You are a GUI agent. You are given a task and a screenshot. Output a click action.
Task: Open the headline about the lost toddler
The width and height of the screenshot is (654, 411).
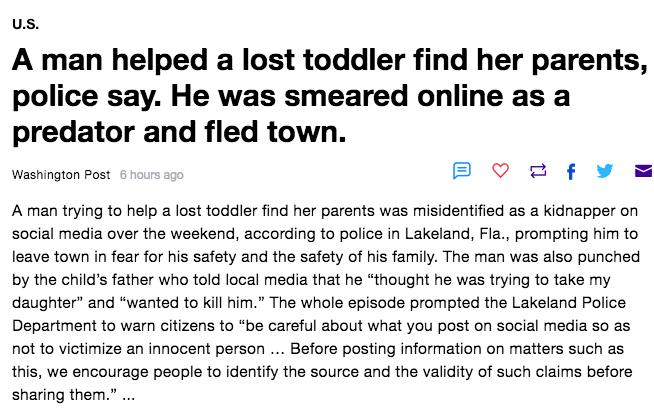point(330,96)
